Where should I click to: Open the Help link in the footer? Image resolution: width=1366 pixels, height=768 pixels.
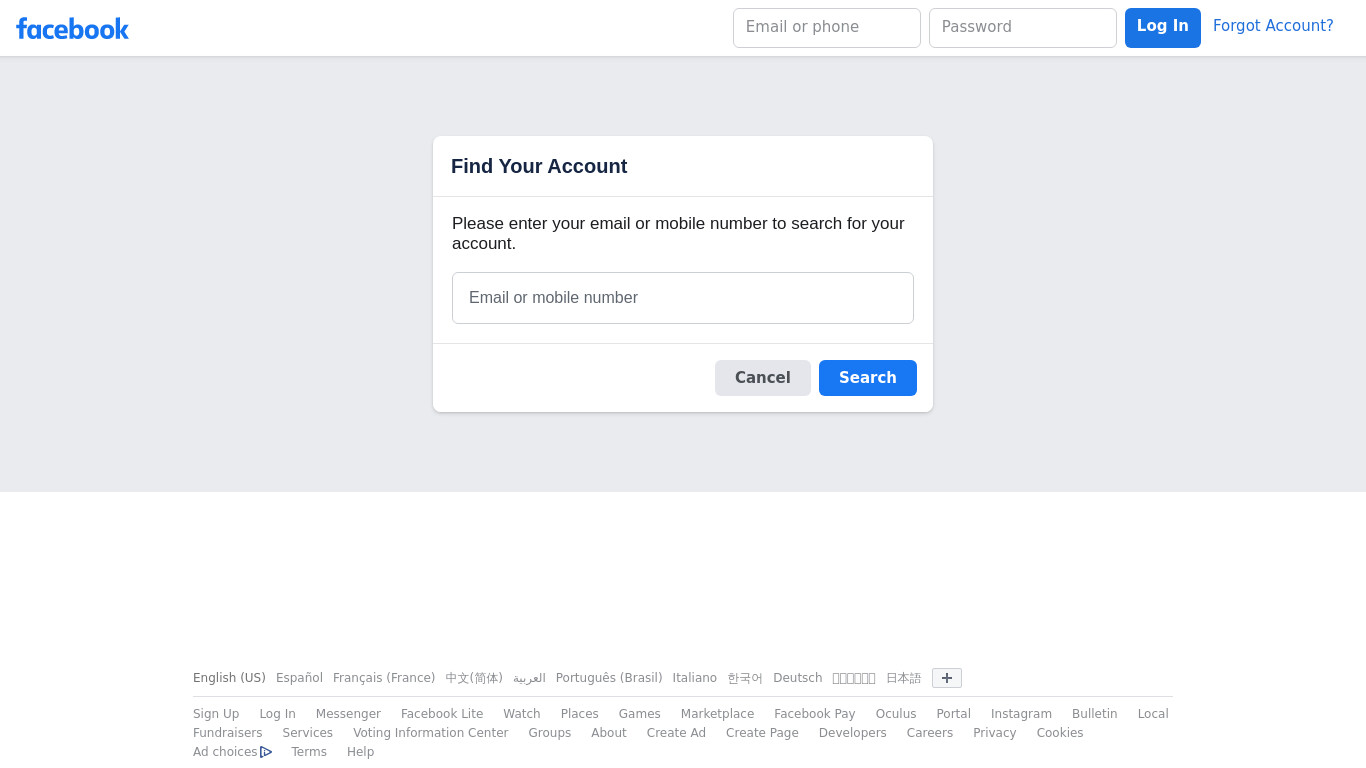coord(360,752)
